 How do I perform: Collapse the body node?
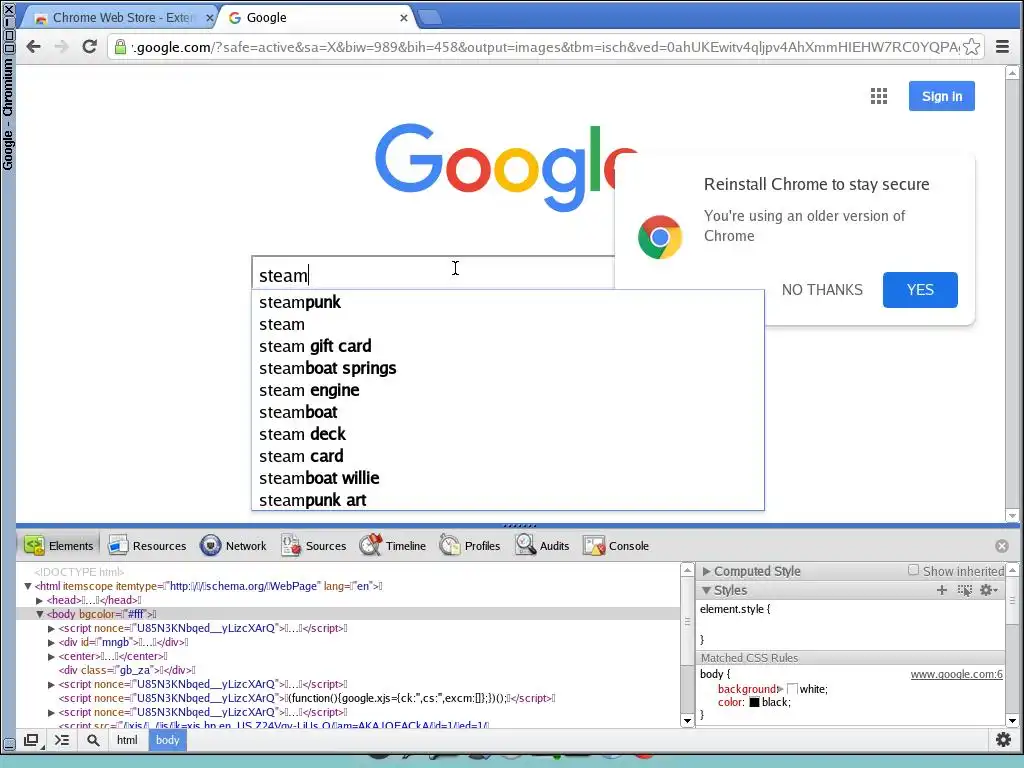coord(39,614)
